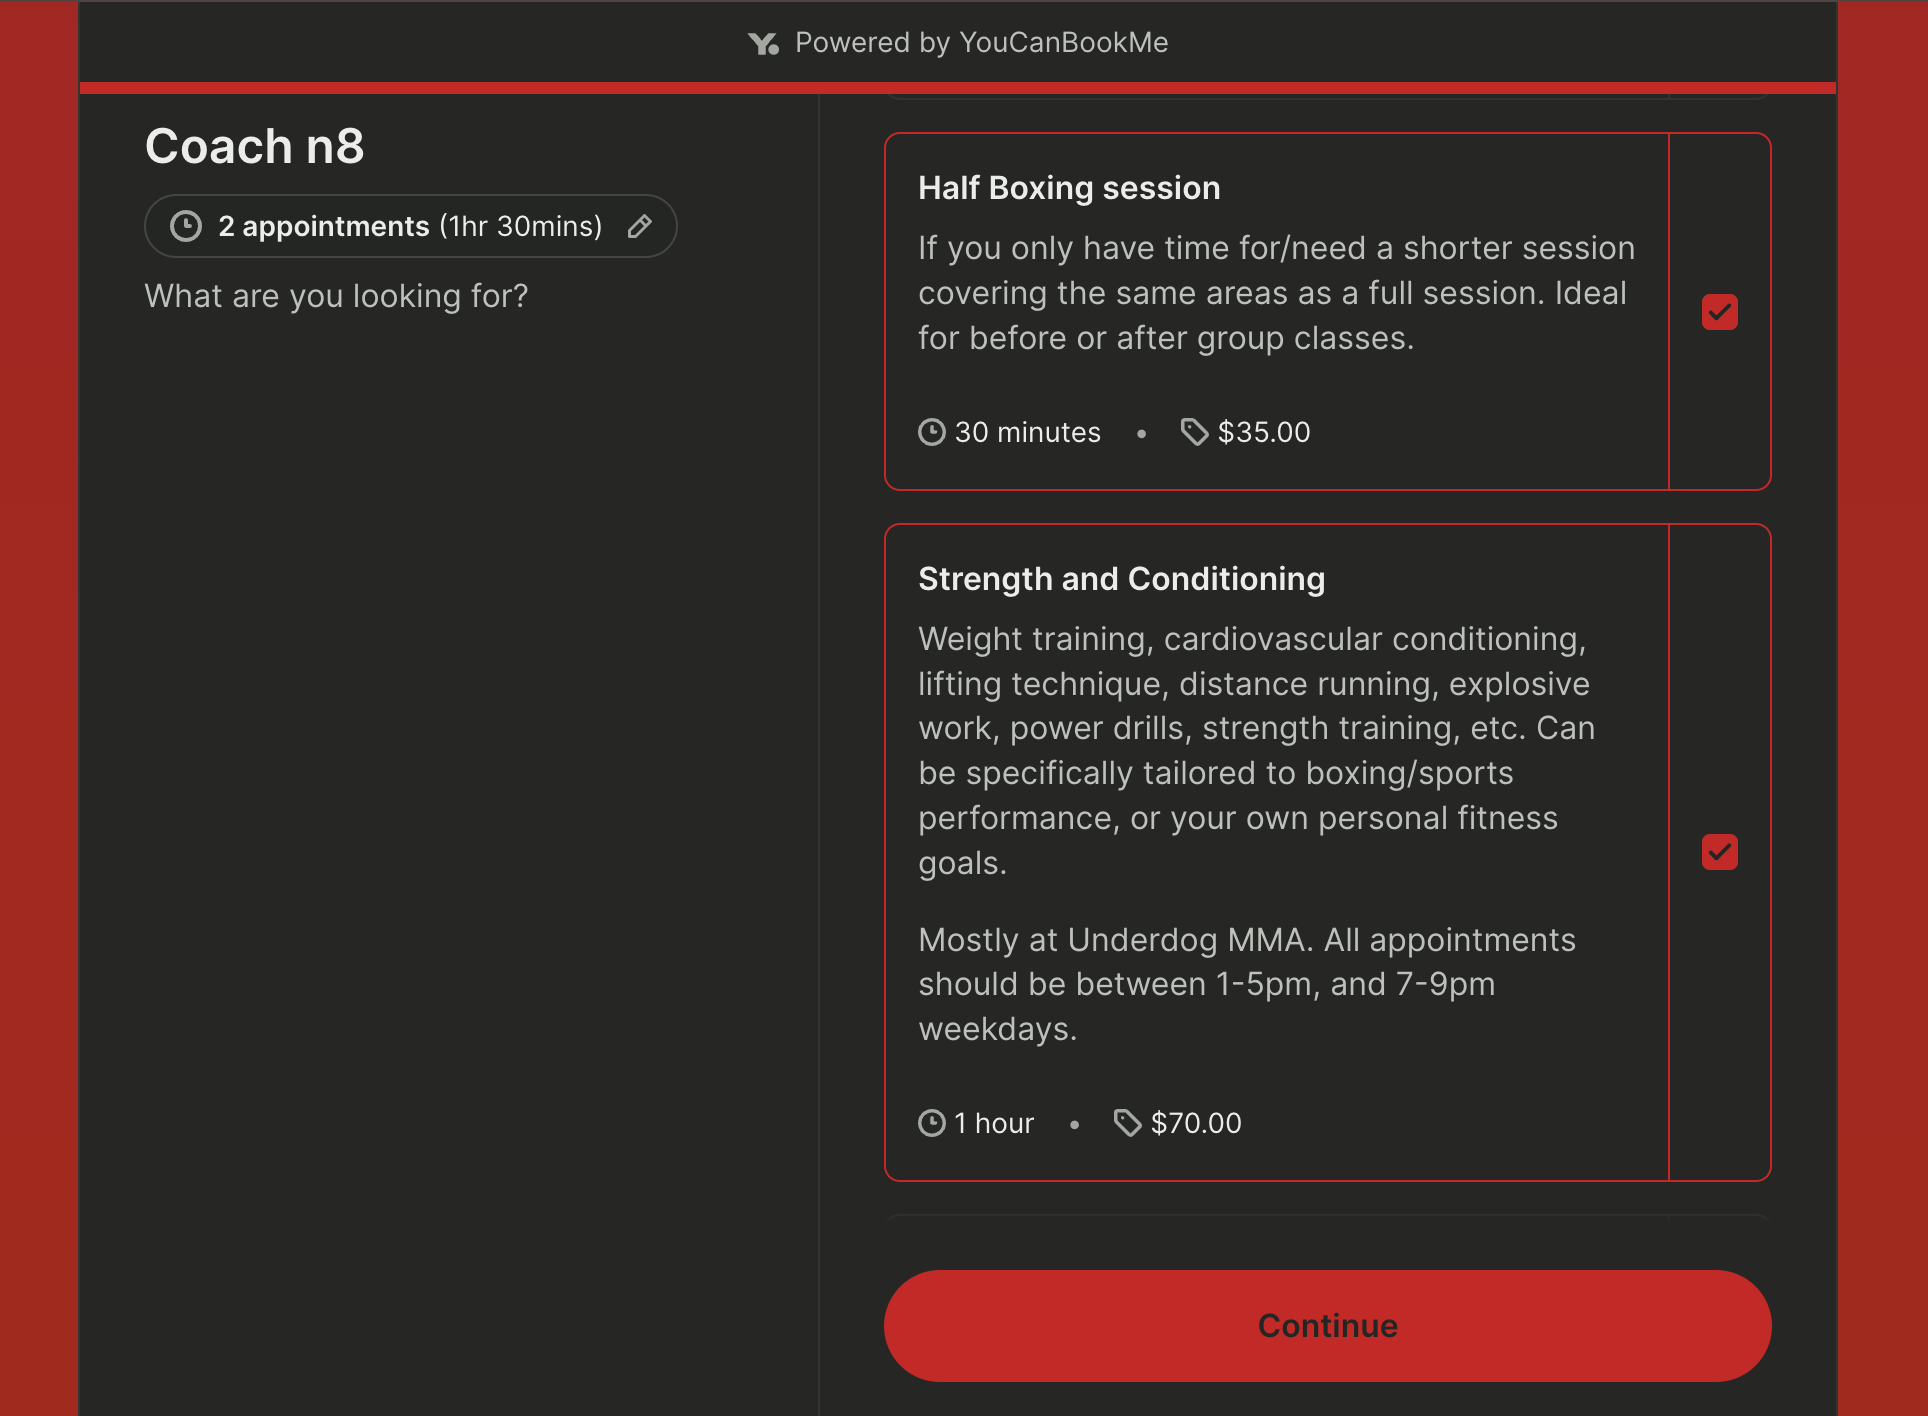Image resolution: width=1928 pixels, height=1416 pixels.
Task: Click the price tag icon beside $35.00
Action: coord(1194,432)
